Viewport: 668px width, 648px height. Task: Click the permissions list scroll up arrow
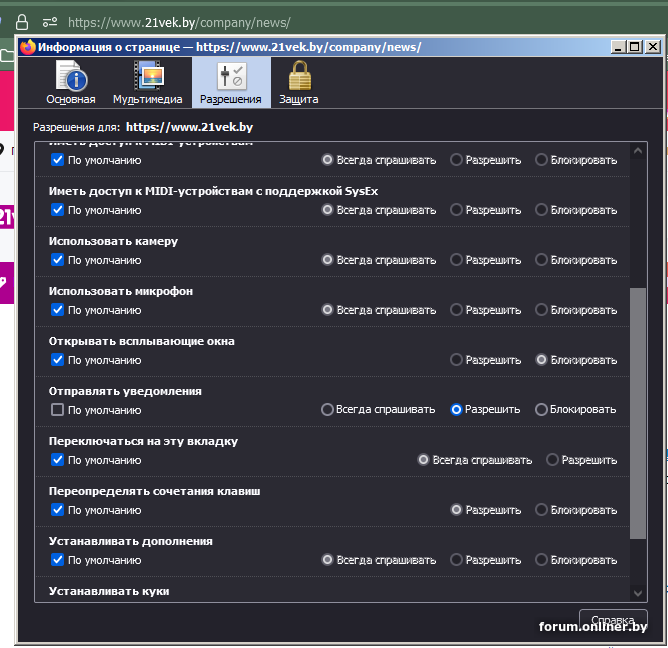pos(638,151)
